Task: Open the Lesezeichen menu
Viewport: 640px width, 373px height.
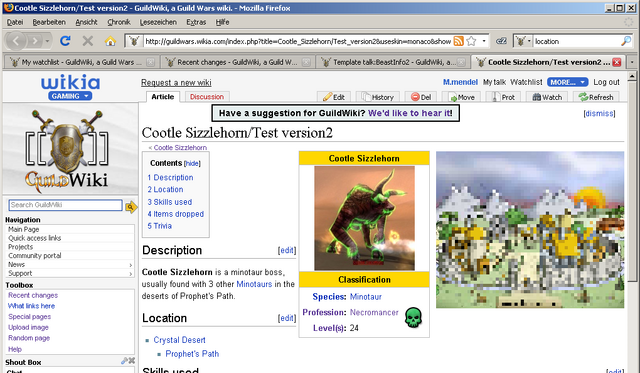Action: [x=158, y=22]
